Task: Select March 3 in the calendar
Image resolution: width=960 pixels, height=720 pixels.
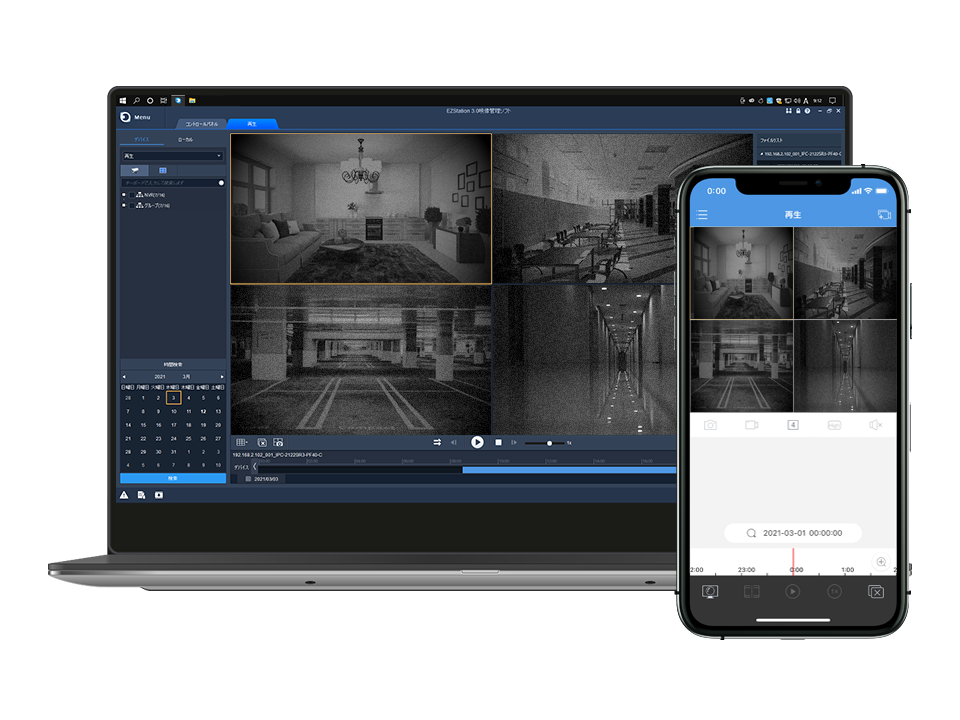Action: point(173,398)
